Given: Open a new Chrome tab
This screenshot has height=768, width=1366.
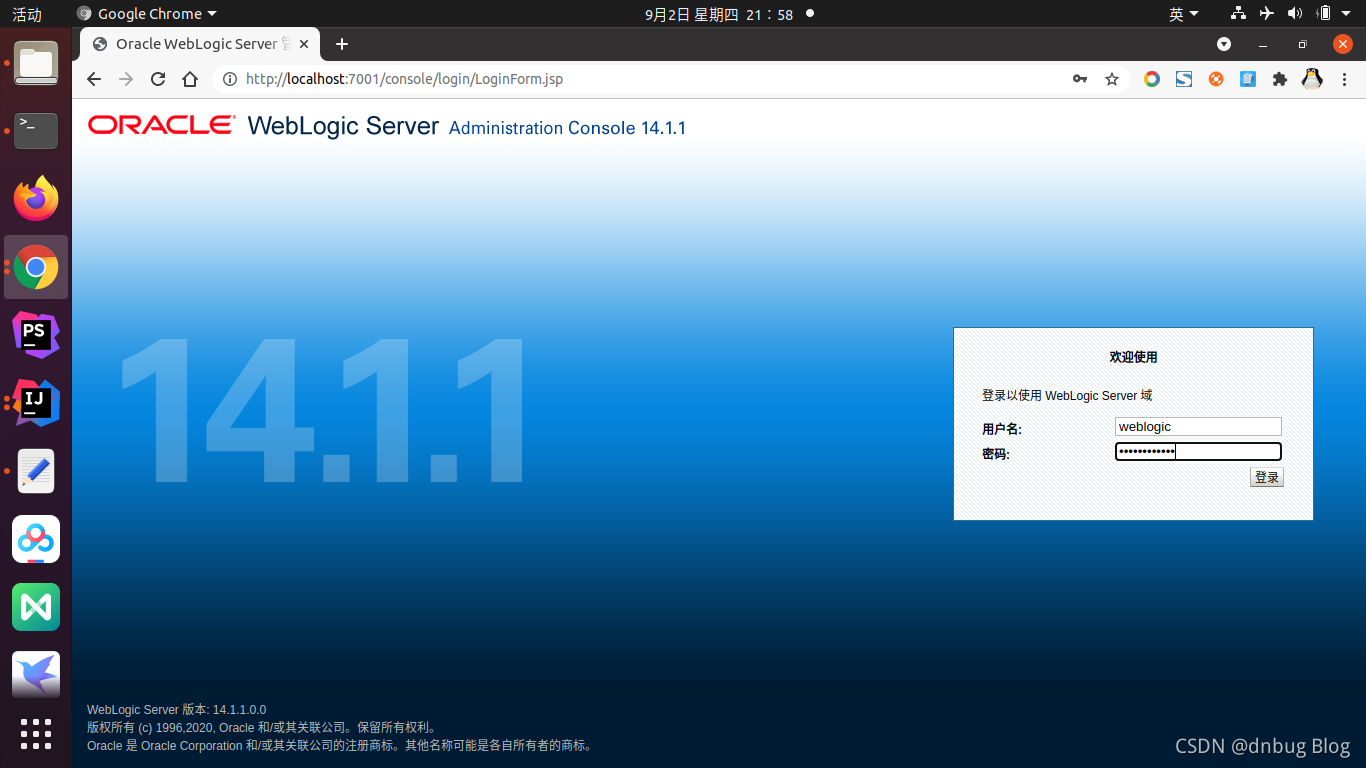Looking at the screenshot, I should [342, 44].
